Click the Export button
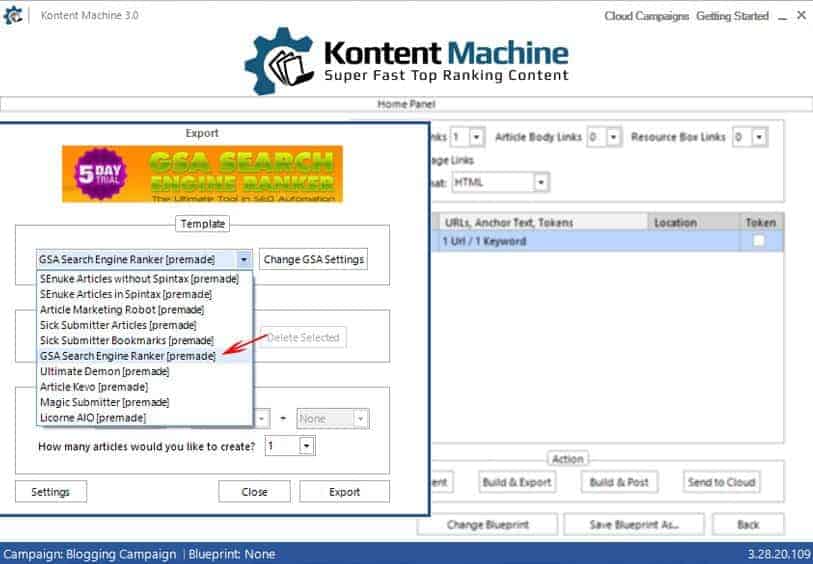813x564 pixels. [344, 491]
